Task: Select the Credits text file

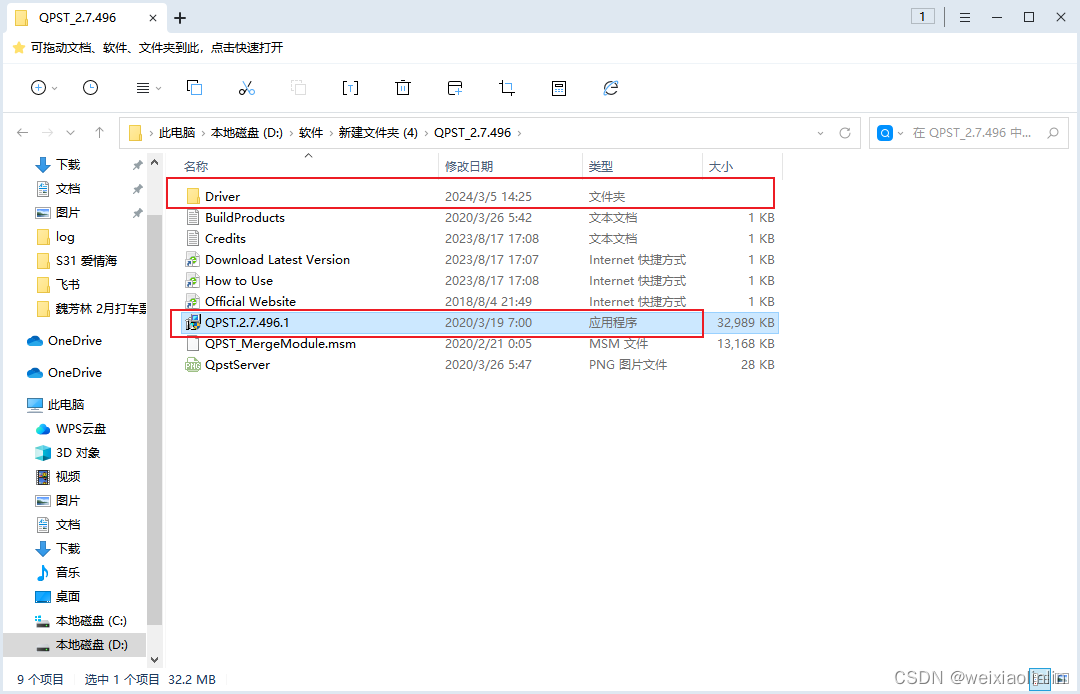Action: pos(479,238)
